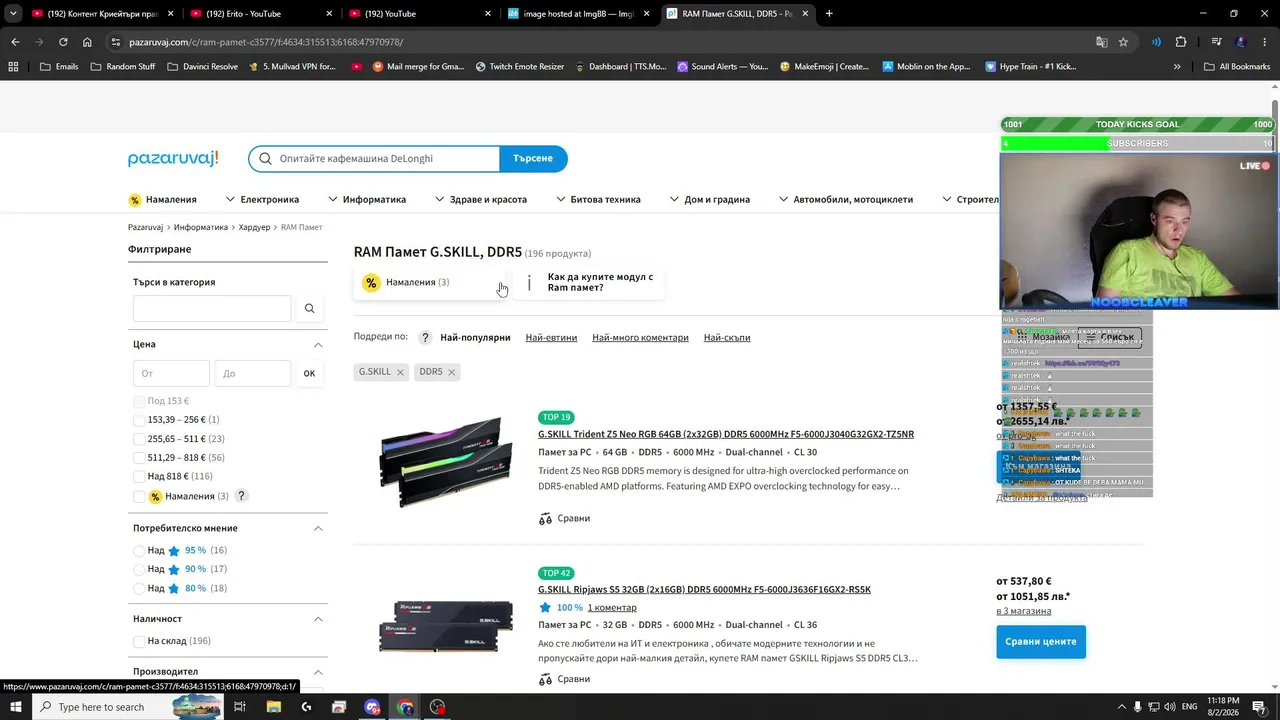The width and height of the screenshot is (1280, 720).
Task: Open the Намаления menu in navigation bar
Action: (163, 199)
